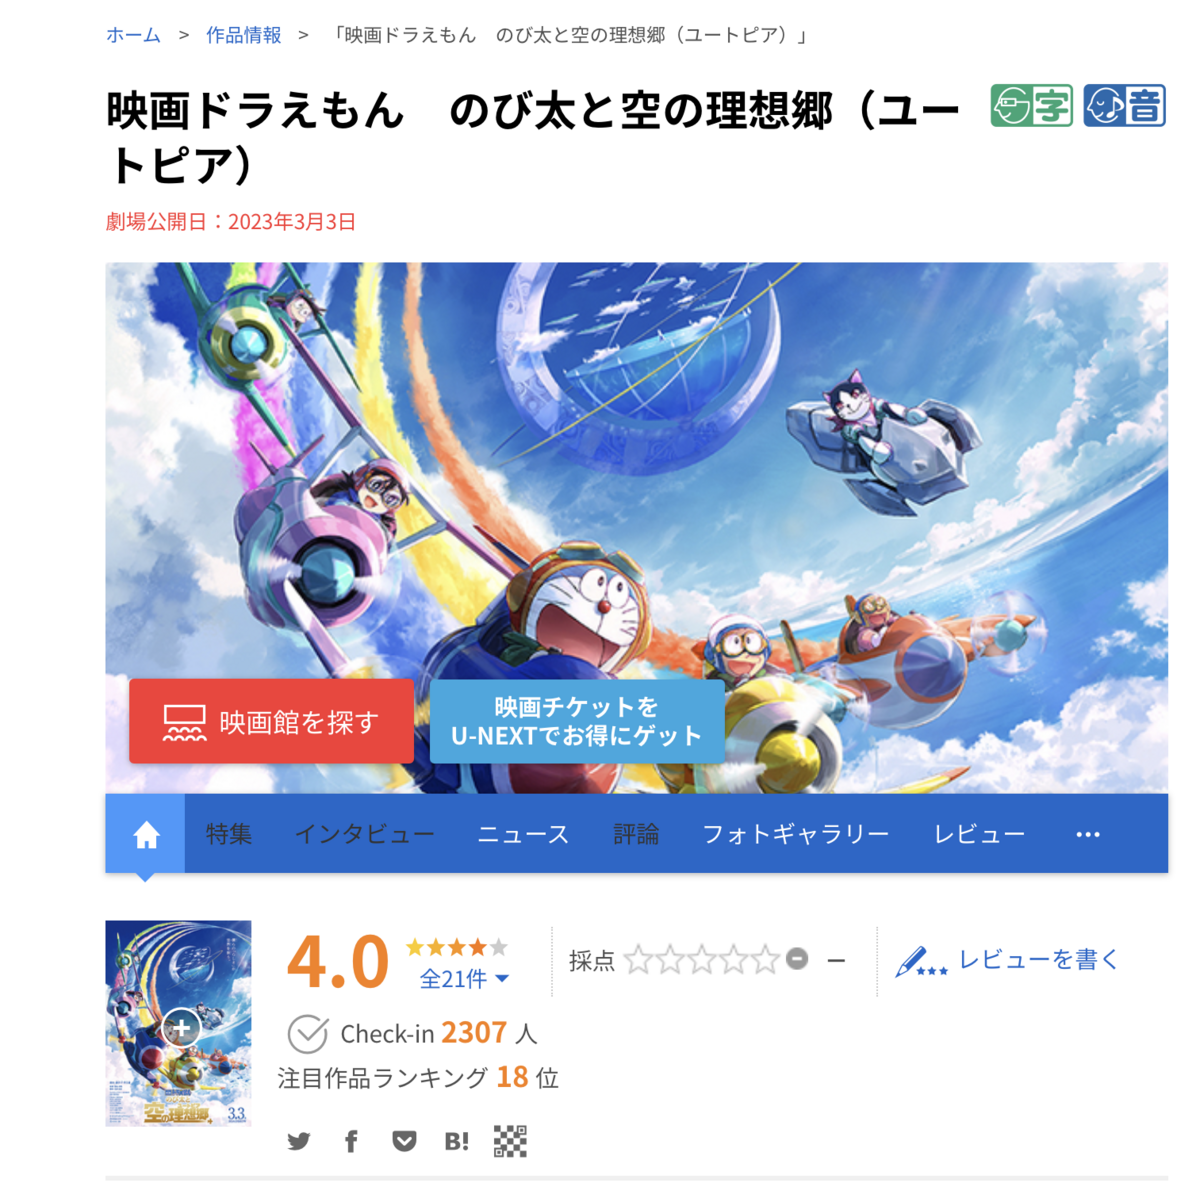Save the page to Pocket
The height and width of the screenshot is (1198, 1200).
[x=404, y=1141]
